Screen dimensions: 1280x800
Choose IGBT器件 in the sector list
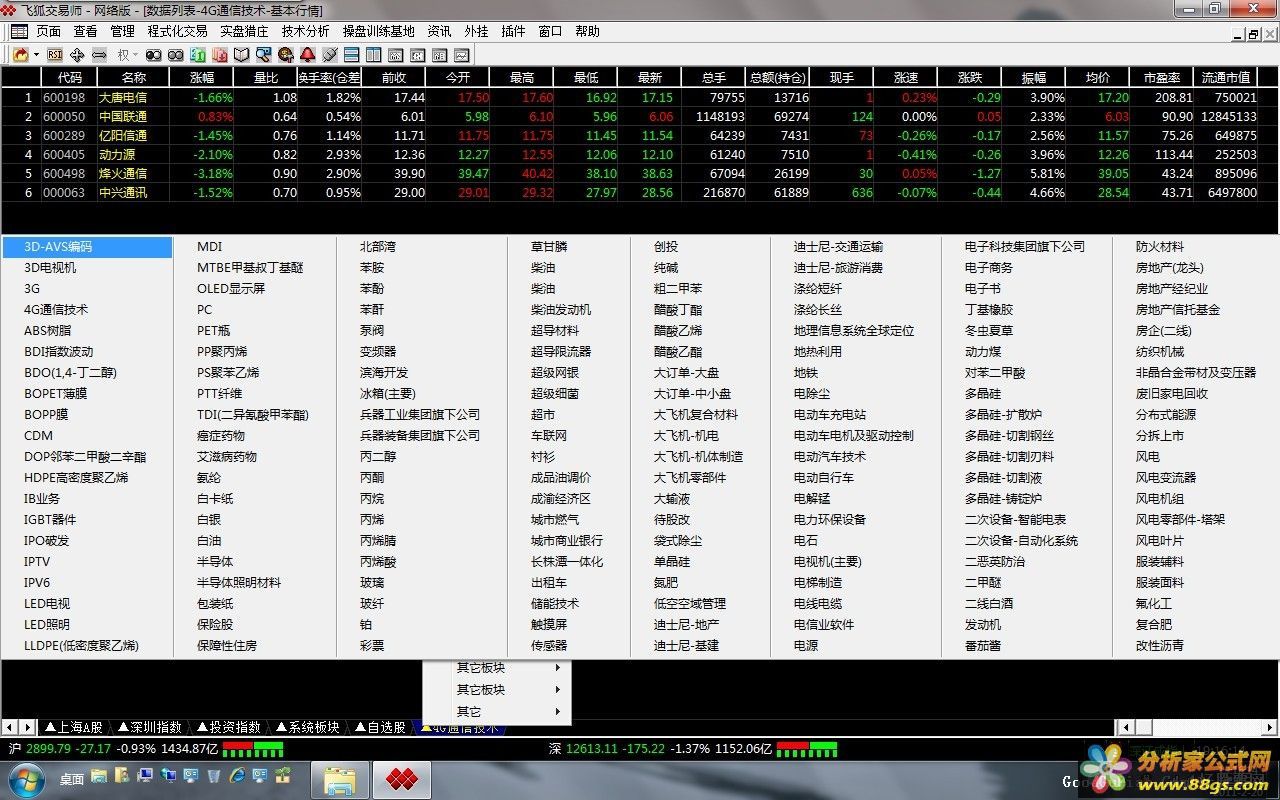pyautogui.click(x=50, y=519)
